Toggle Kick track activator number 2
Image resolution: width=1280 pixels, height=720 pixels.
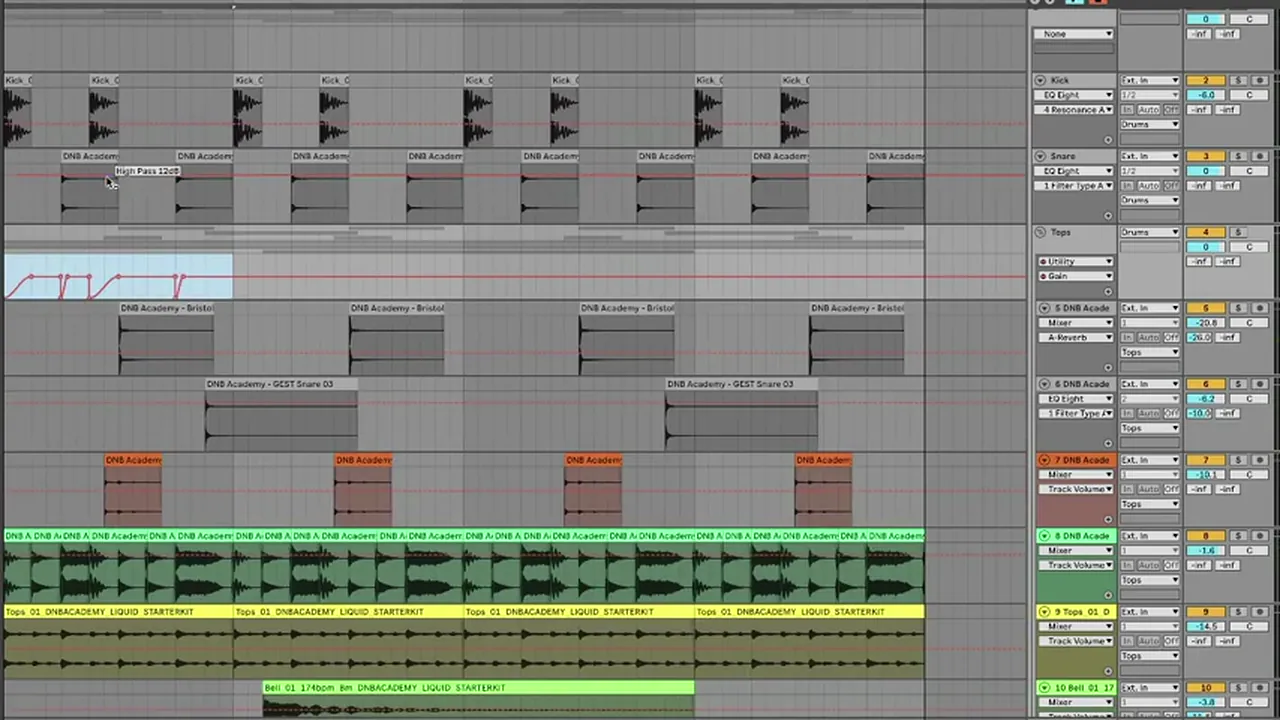1206,80
